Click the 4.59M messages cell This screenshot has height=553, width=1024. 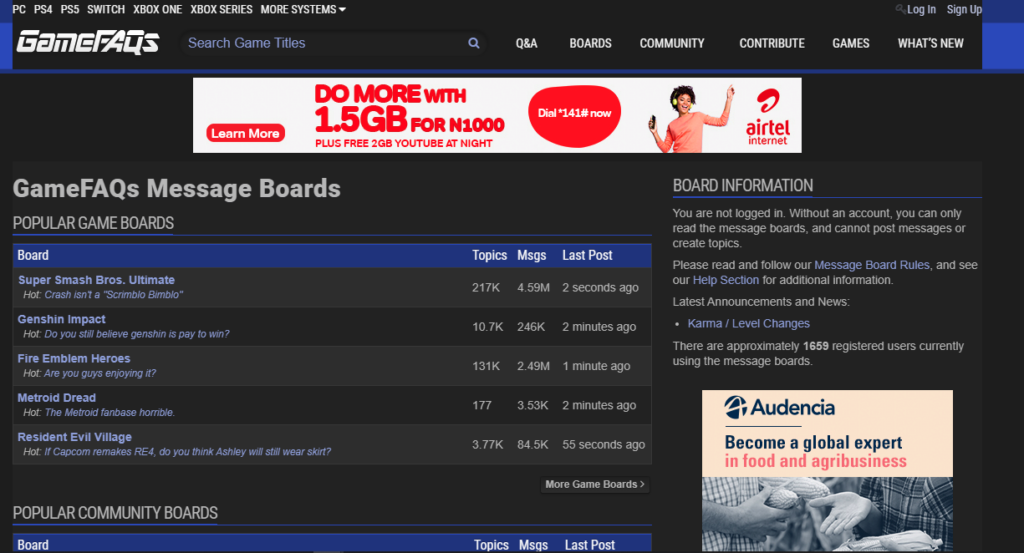(534, 288)
